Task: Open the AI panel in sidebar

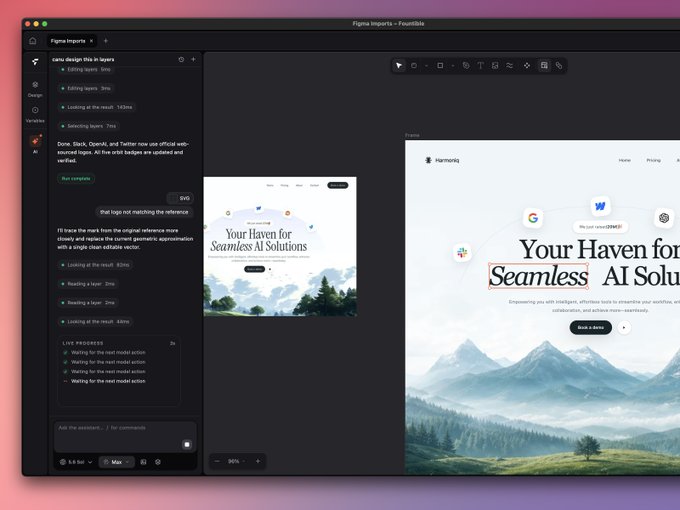Action: tap(35, 144)
